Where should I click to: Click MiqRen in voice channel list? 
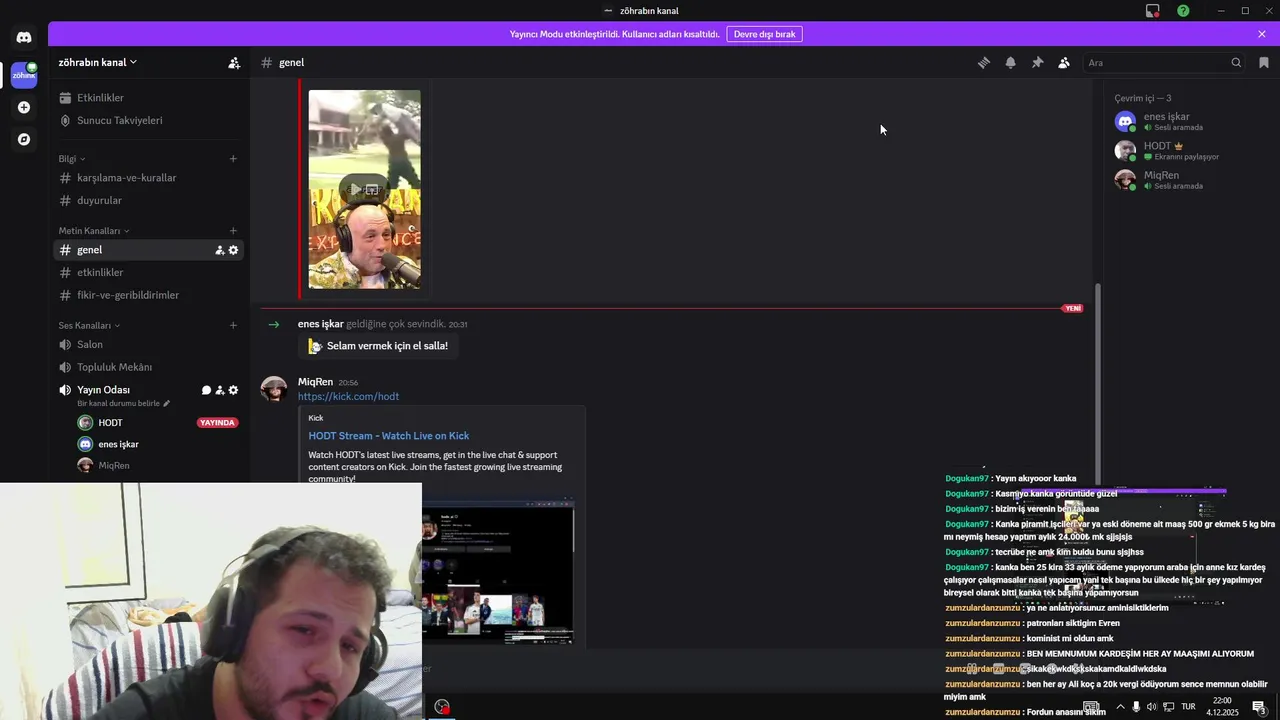[x=113, y=465]
